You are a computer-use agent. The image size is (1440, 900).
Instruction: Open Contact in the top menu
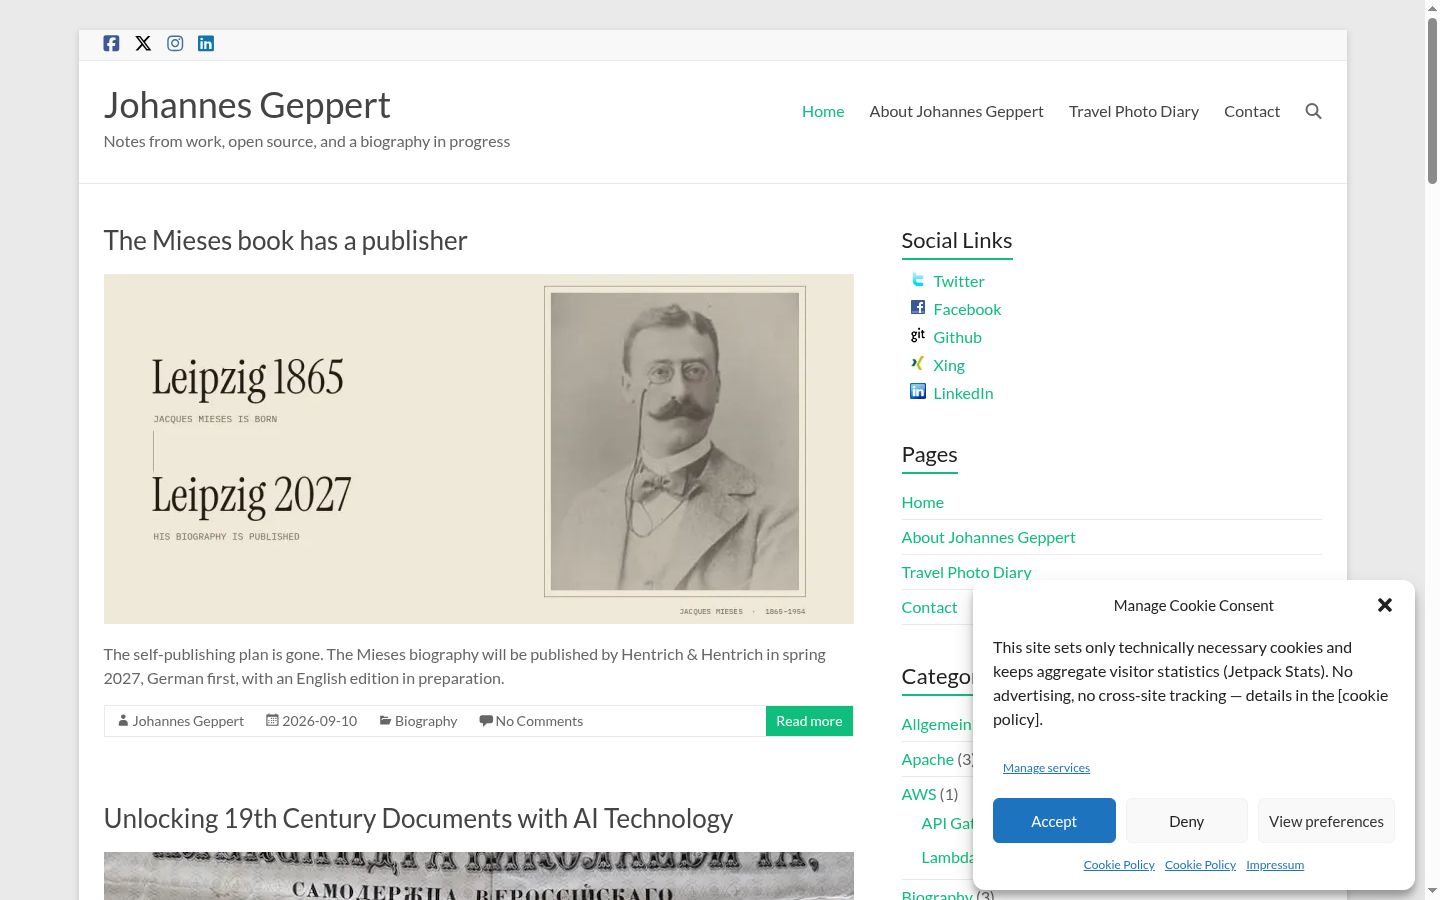[x=1252, y=111]
